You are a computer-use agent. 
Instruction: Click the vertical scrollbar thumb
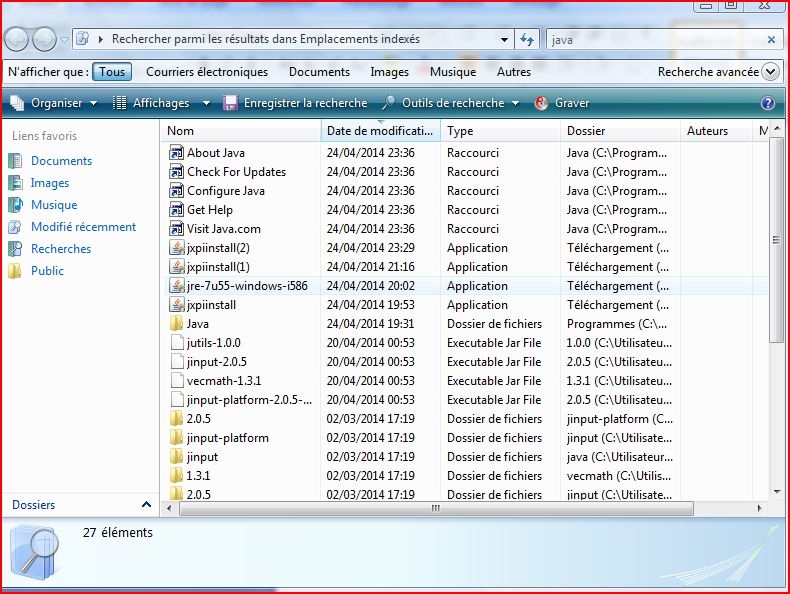pos(776,240)
